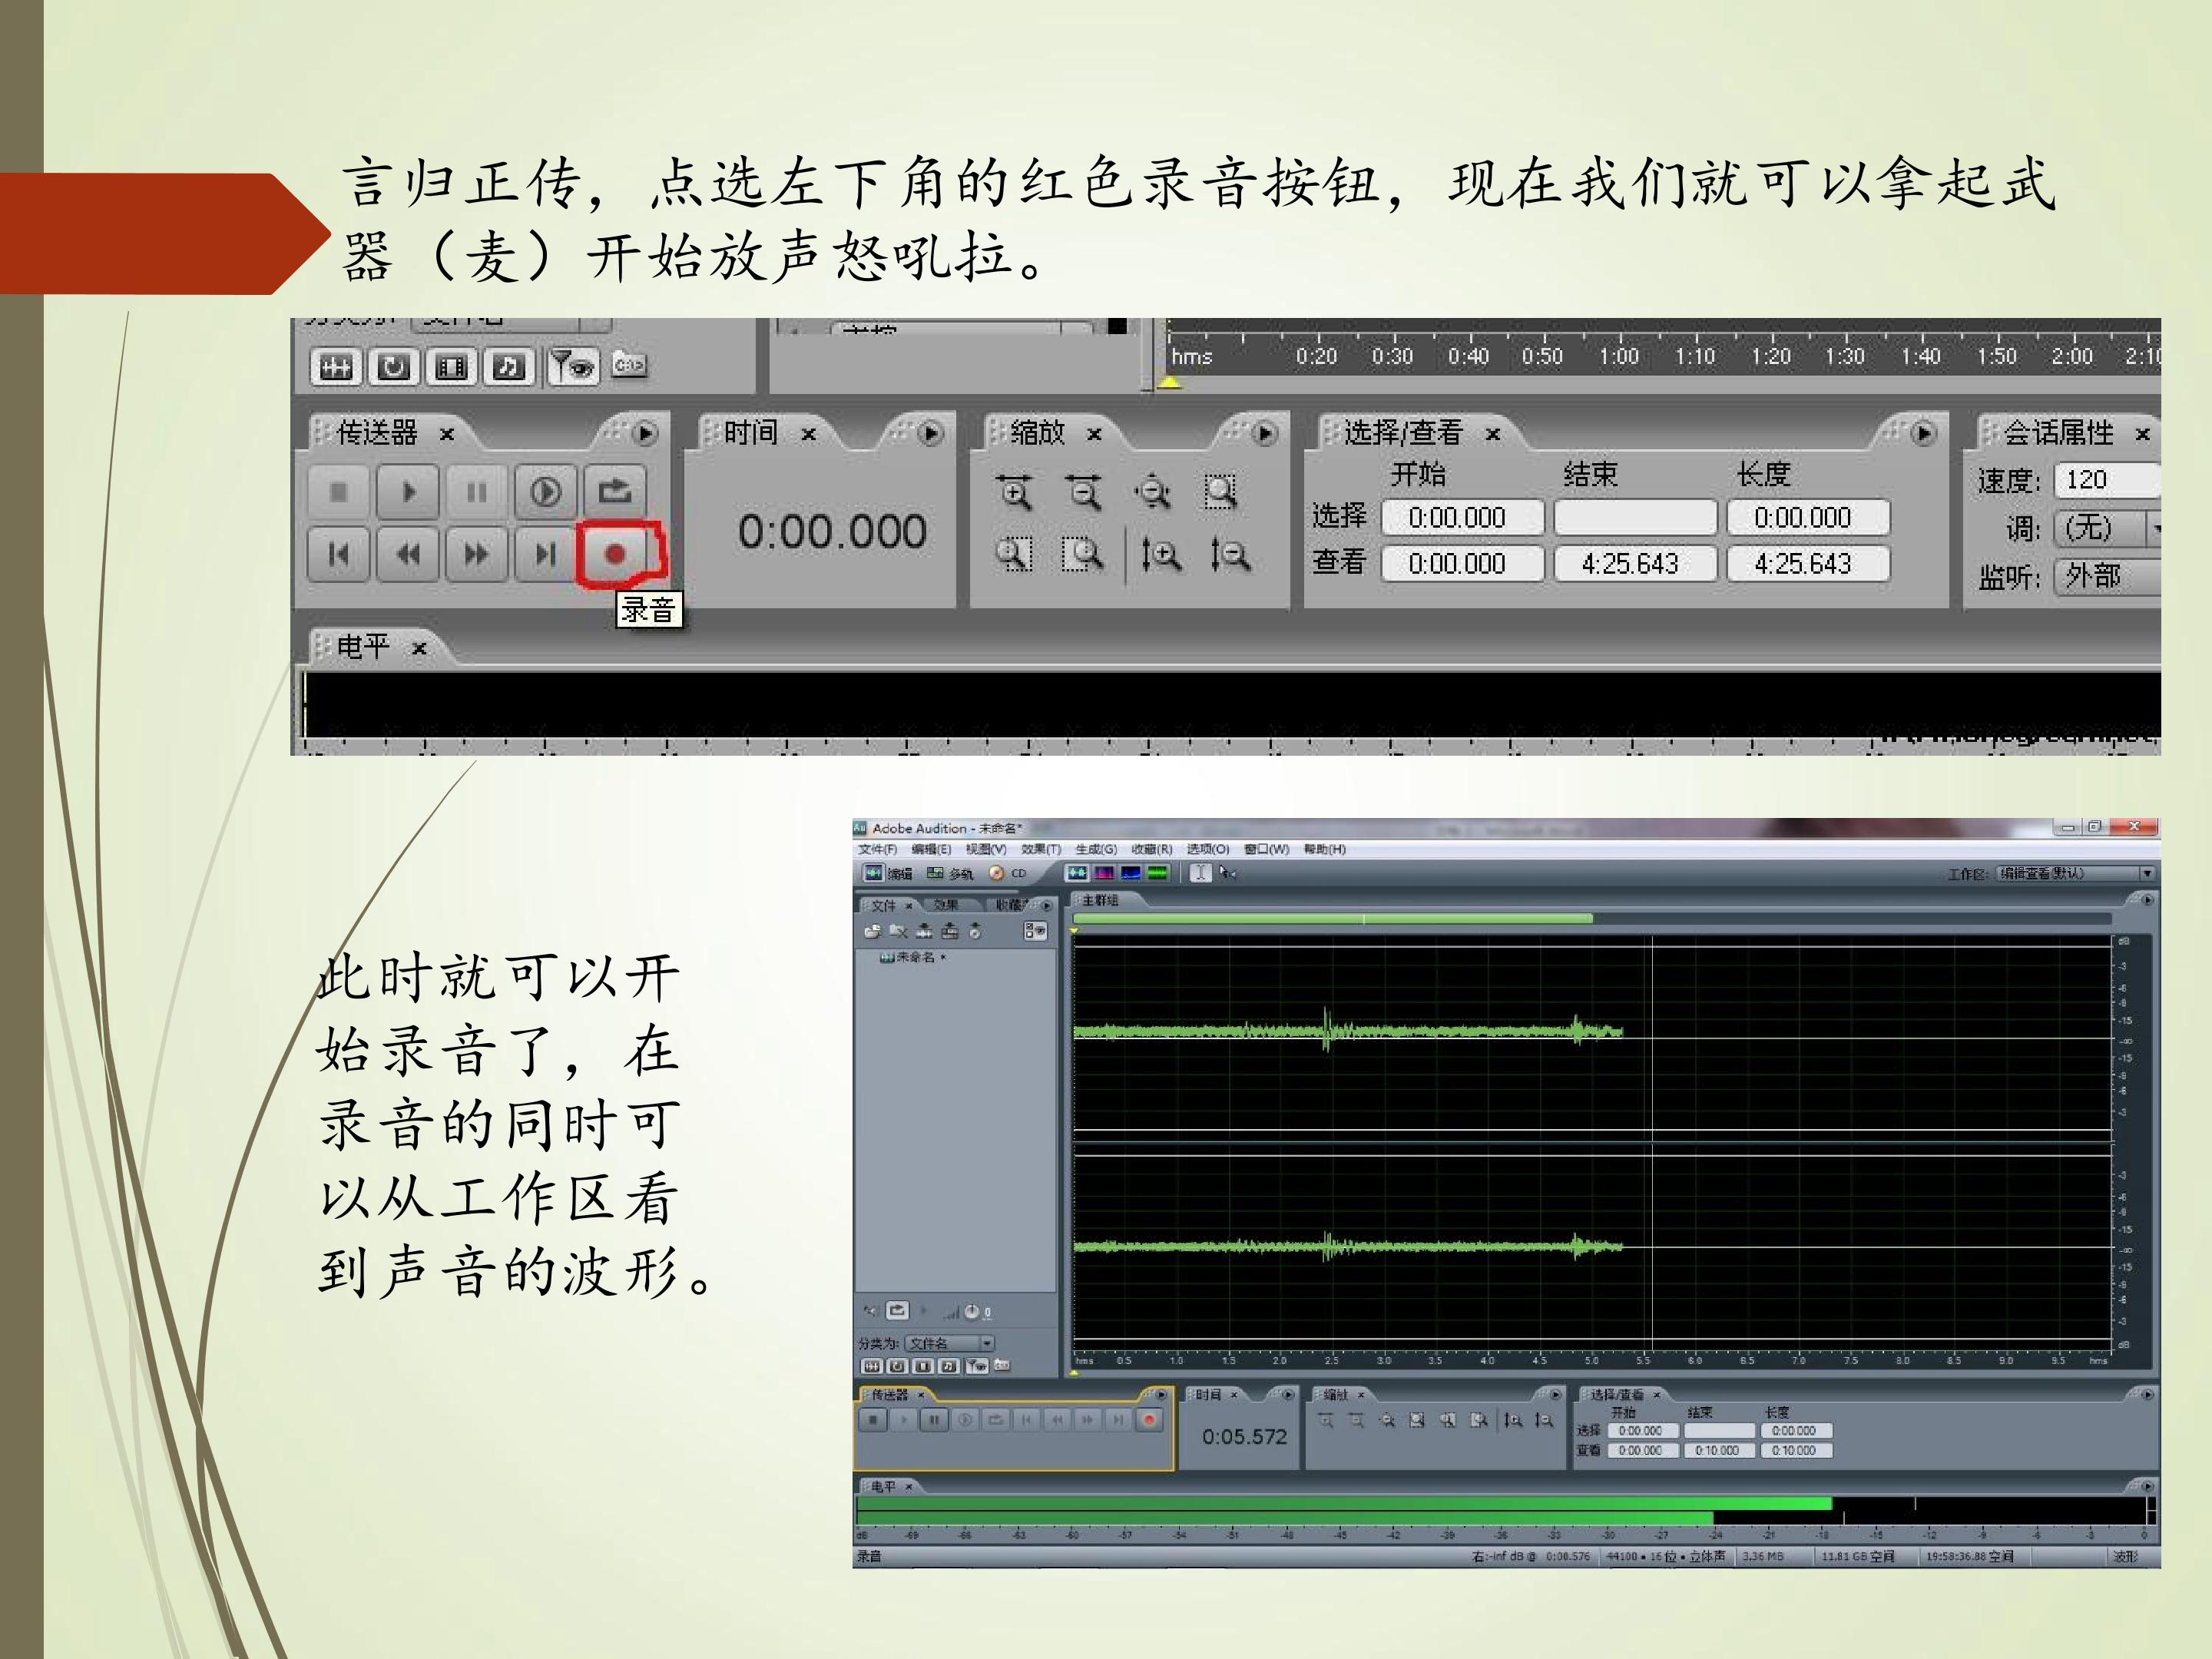
Task: Toggle show MIDI files button in upper screenshot
Action: click(x=509, y=367)
